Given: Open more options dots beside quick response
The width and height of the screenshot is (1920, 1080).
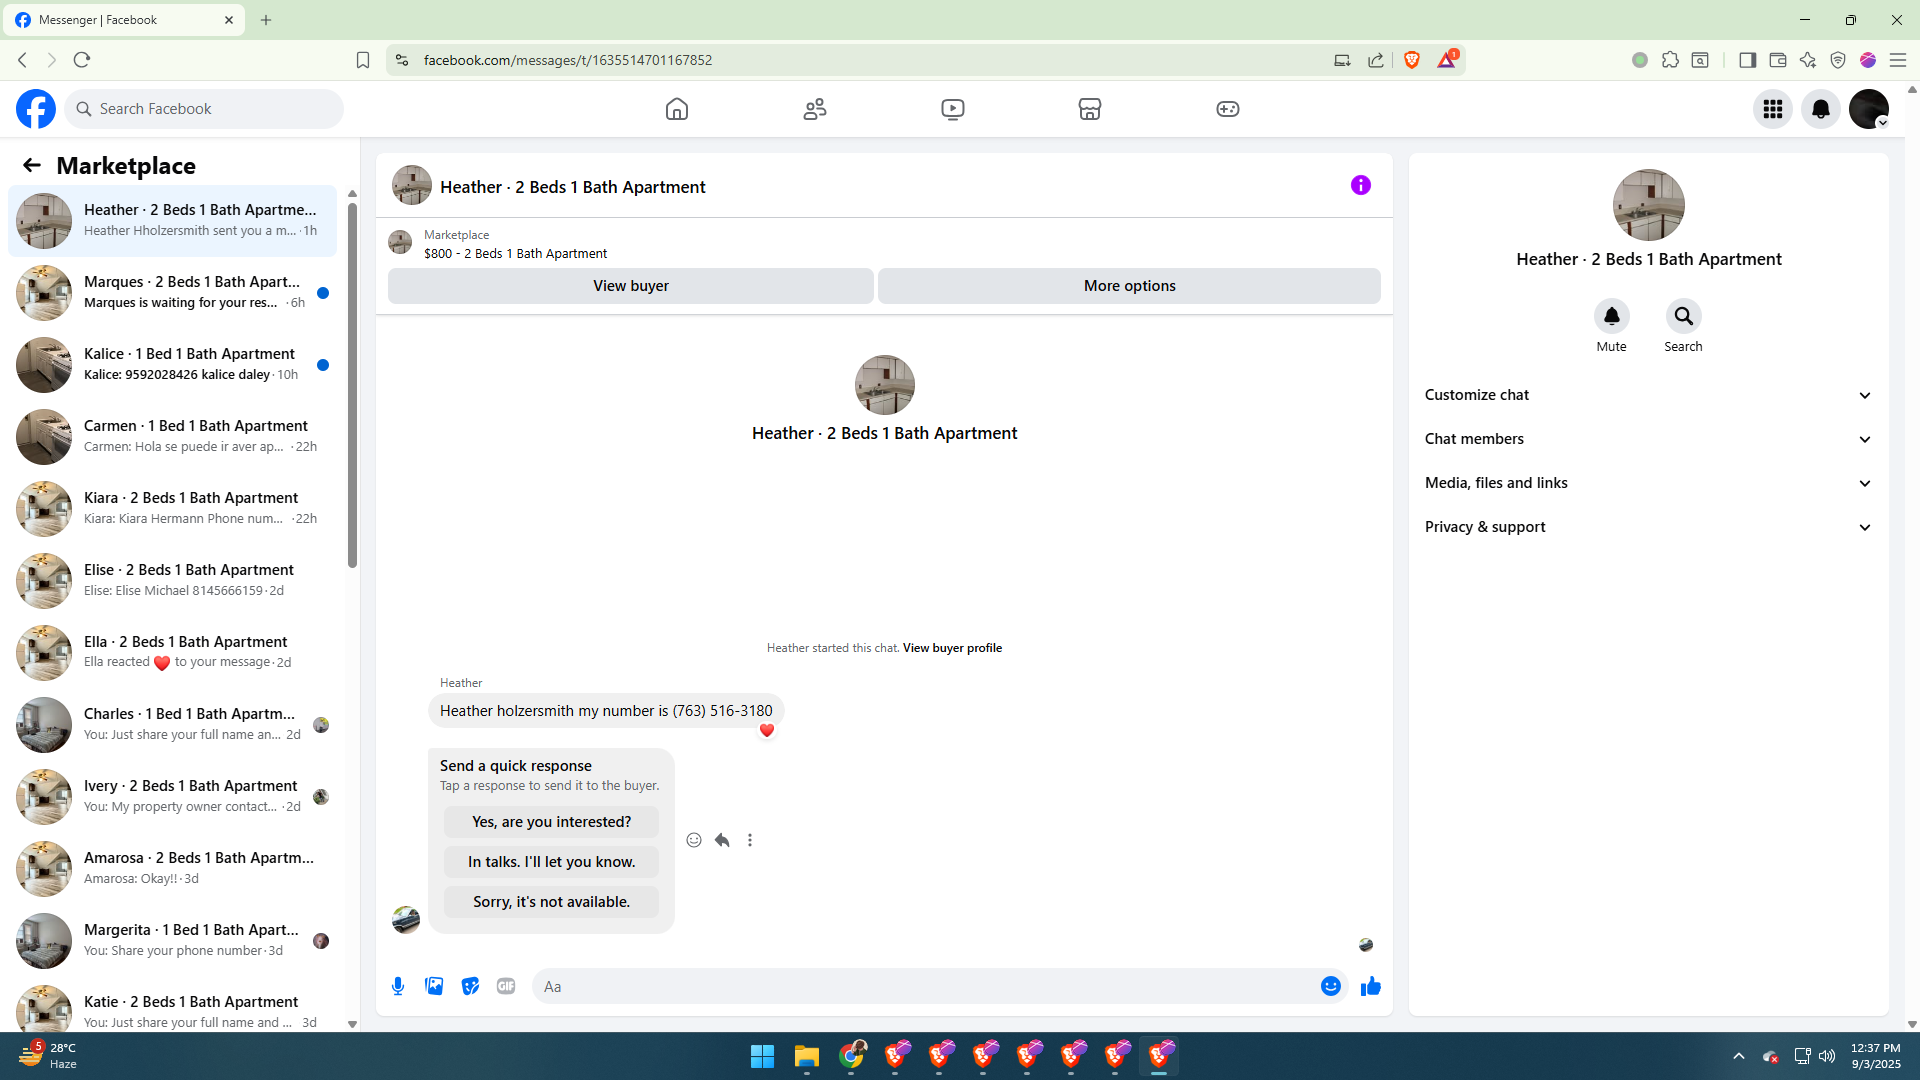Looking at the screenshot, I should pyautogui.click(x=750, y=840).
